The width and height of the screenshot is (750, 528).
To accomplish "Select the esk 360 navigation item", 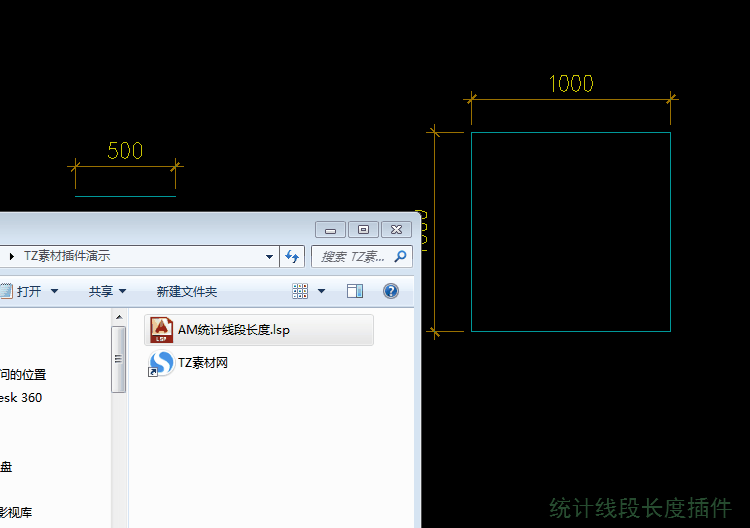I will click(x=21, y=398).
